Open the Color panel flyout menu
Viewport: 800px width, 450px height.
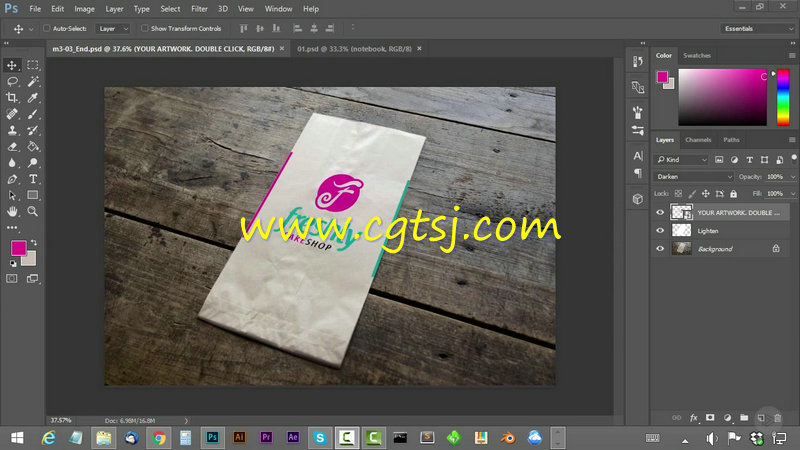792,55
